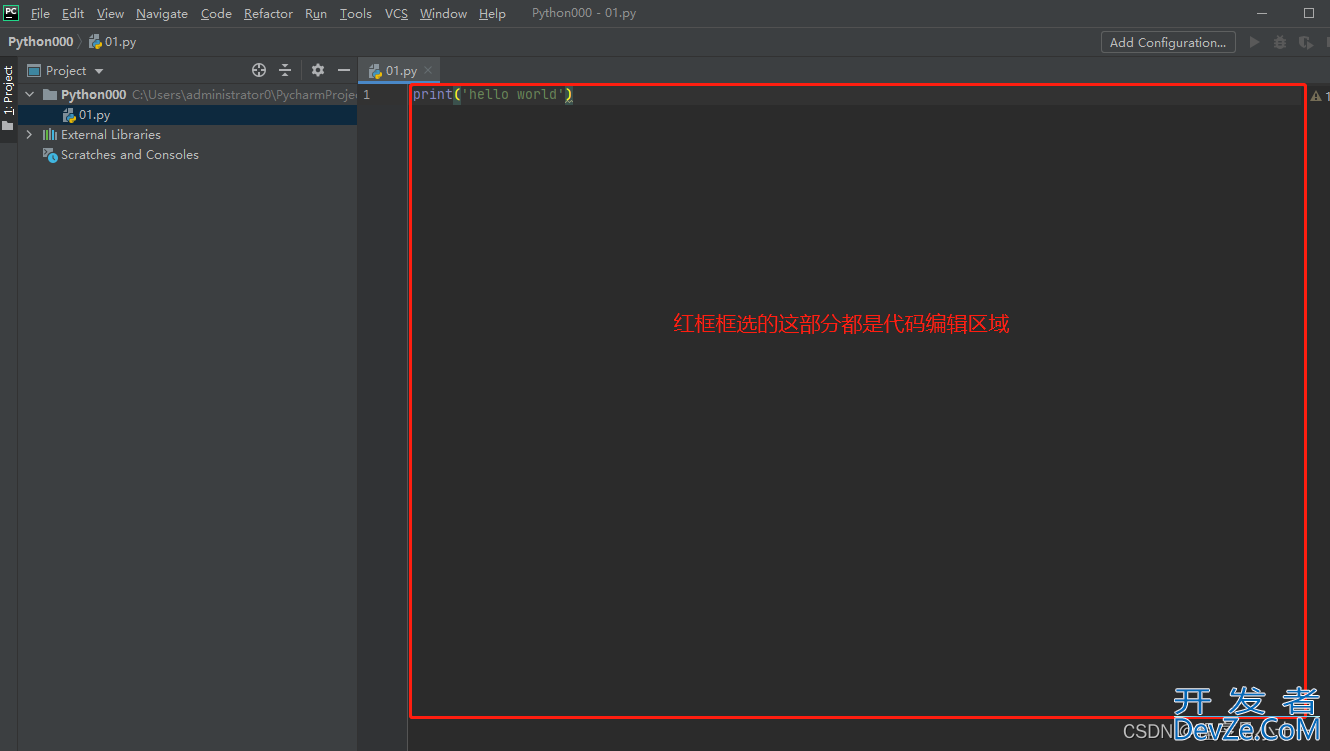Select External Libraries in project tree

pyautogui.click(x=110, y=134)
